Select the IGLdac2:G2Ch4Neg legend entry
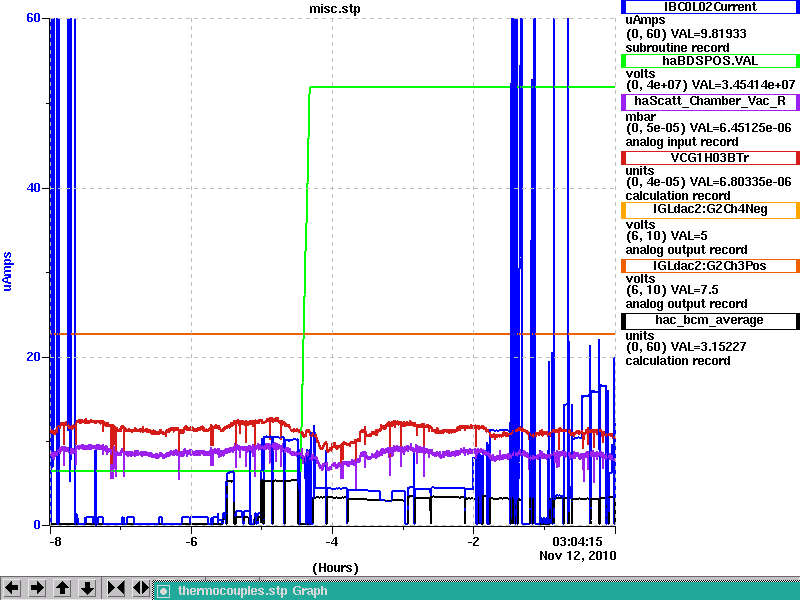Viewport: 800px width, 600px height. [x=710, y=210]
